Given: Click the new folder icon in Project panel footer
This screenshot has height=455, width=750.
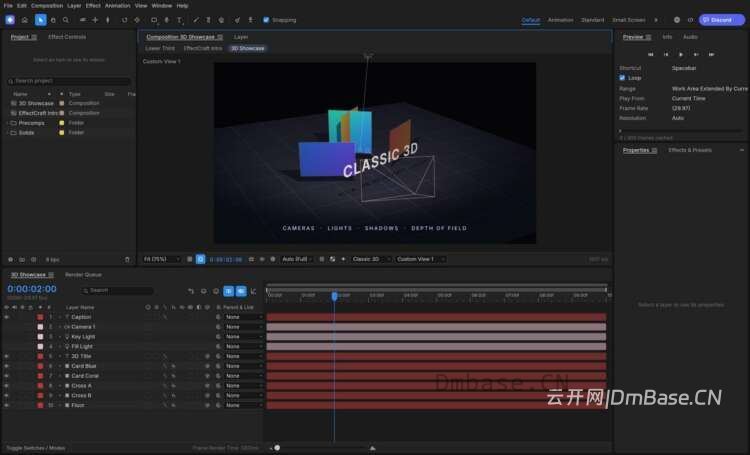Looking at the screenshot, I should point(22,259).
